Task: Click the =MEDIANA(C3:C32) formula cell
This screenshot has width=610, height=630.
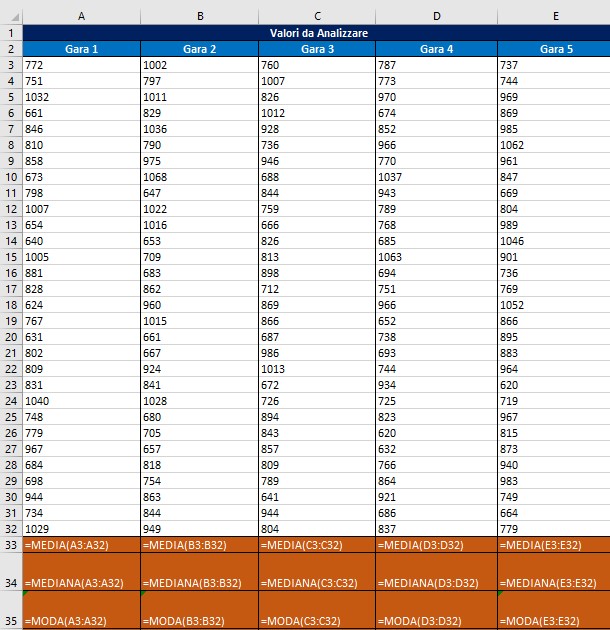Action: coord(317,582)
